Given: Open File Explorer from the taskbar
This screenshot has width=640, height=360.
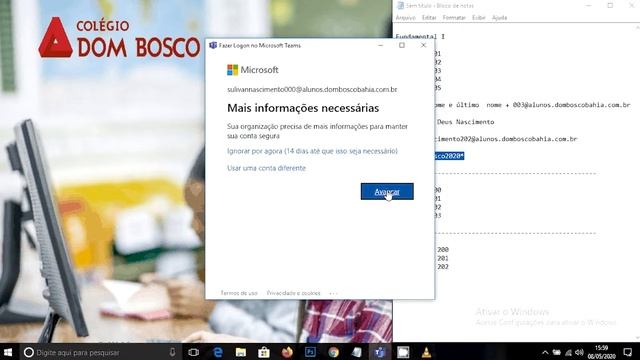Looking at the screenshot, I should (241, 352).
